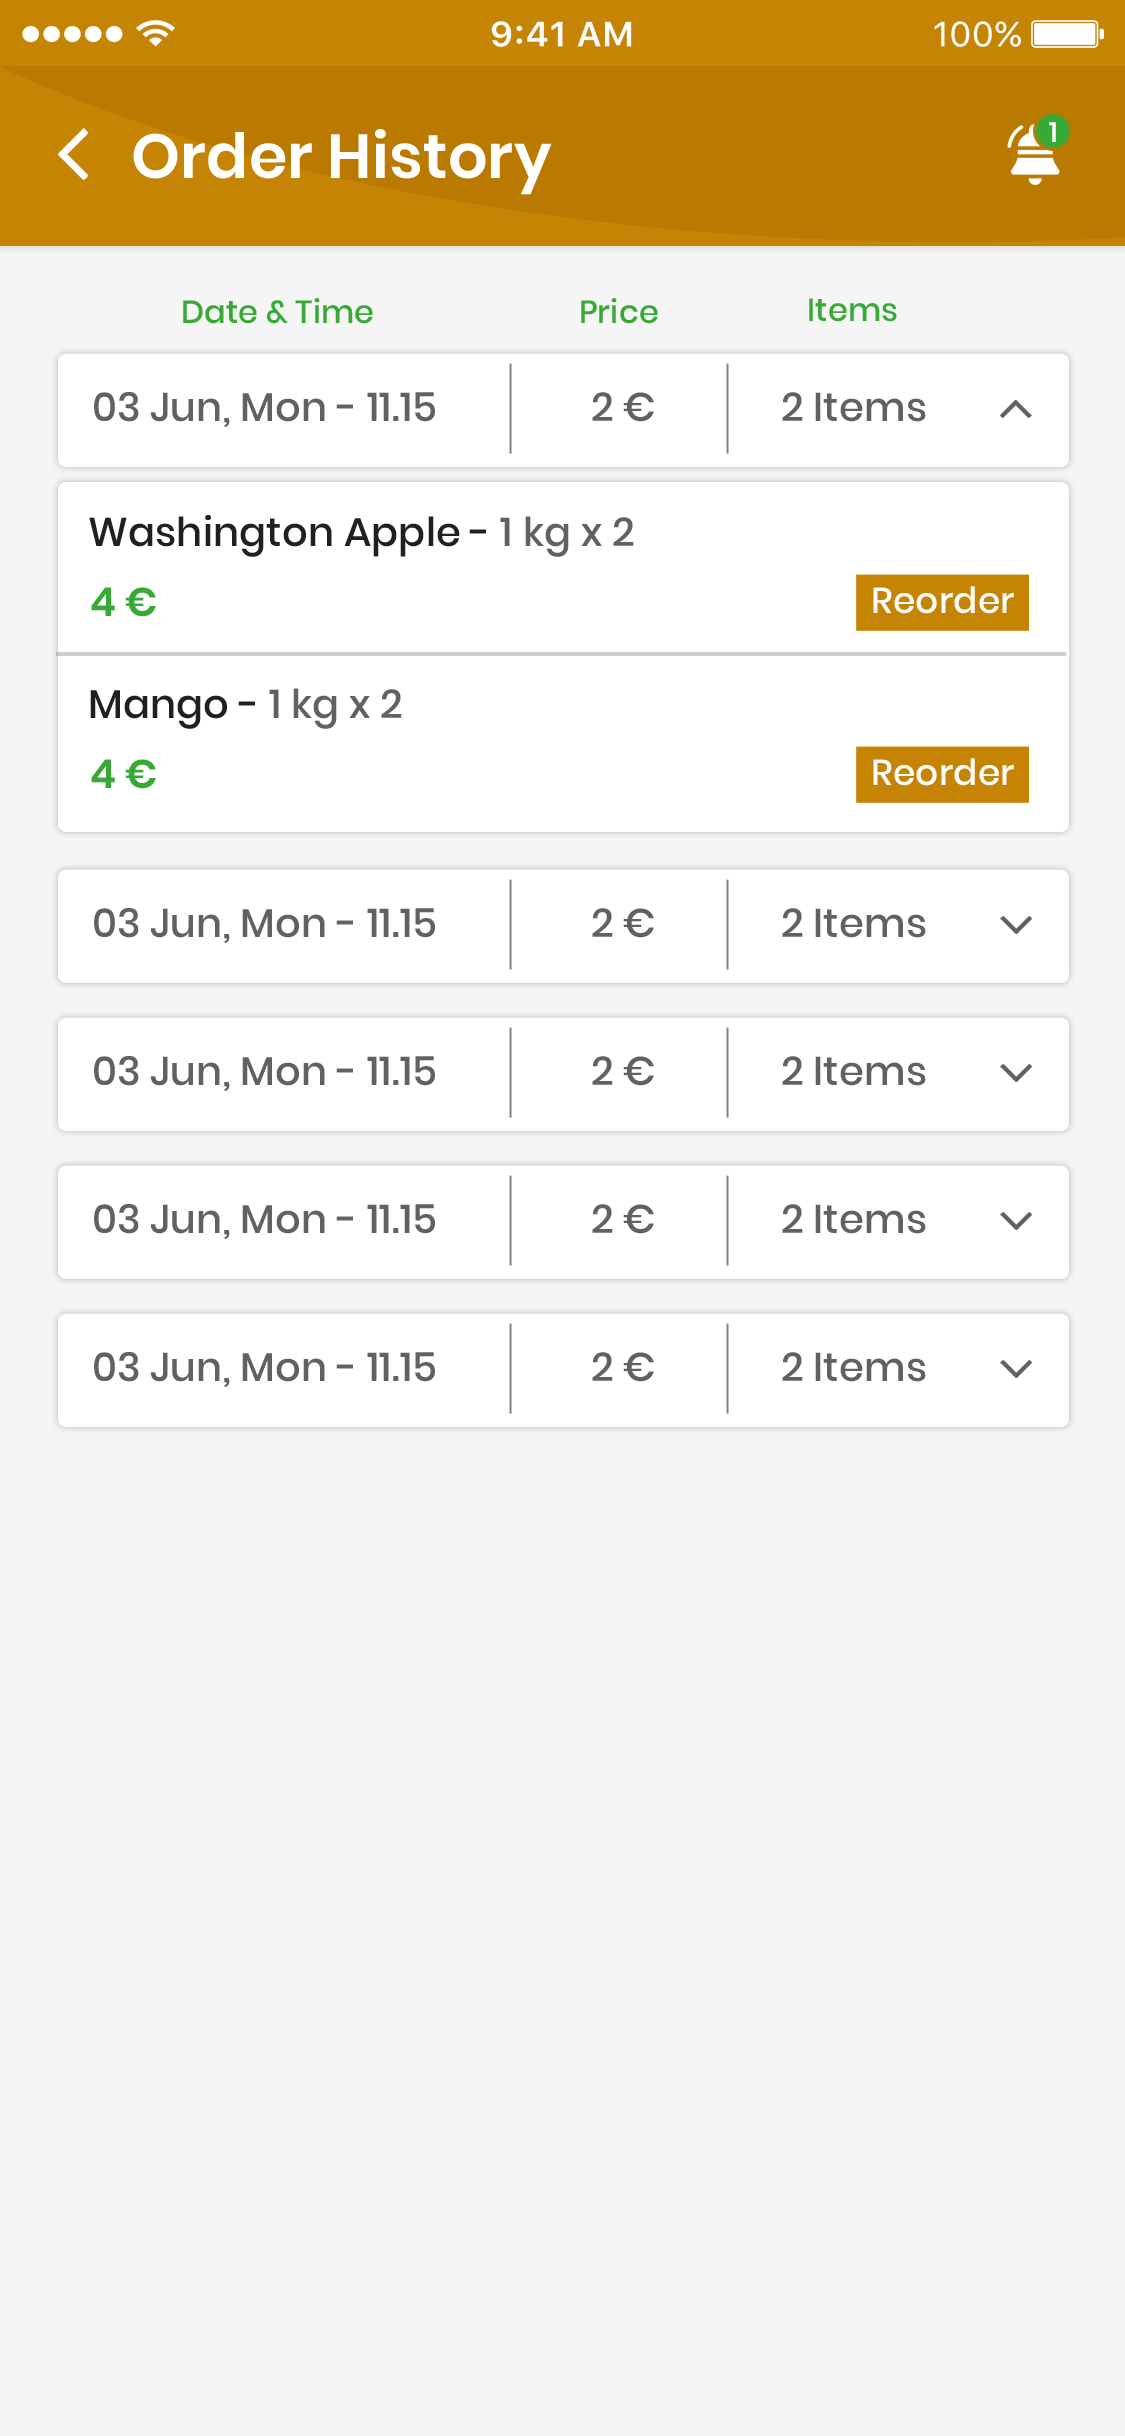Collapse the first expanded order row

(x=1015, y=409)
